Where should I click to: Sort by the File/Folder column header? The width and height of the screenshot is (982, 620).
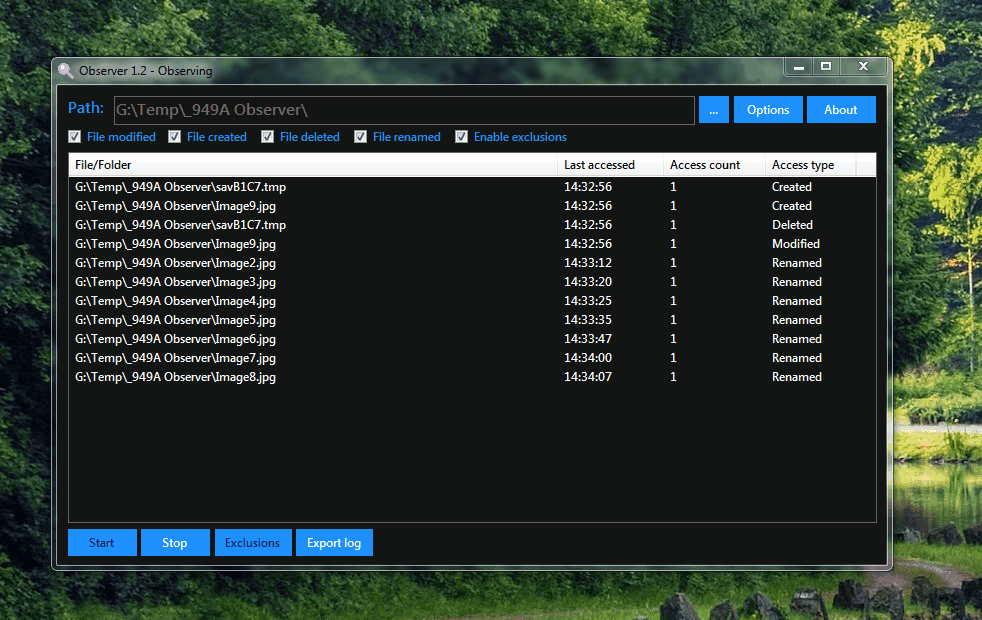pos(313,165)
